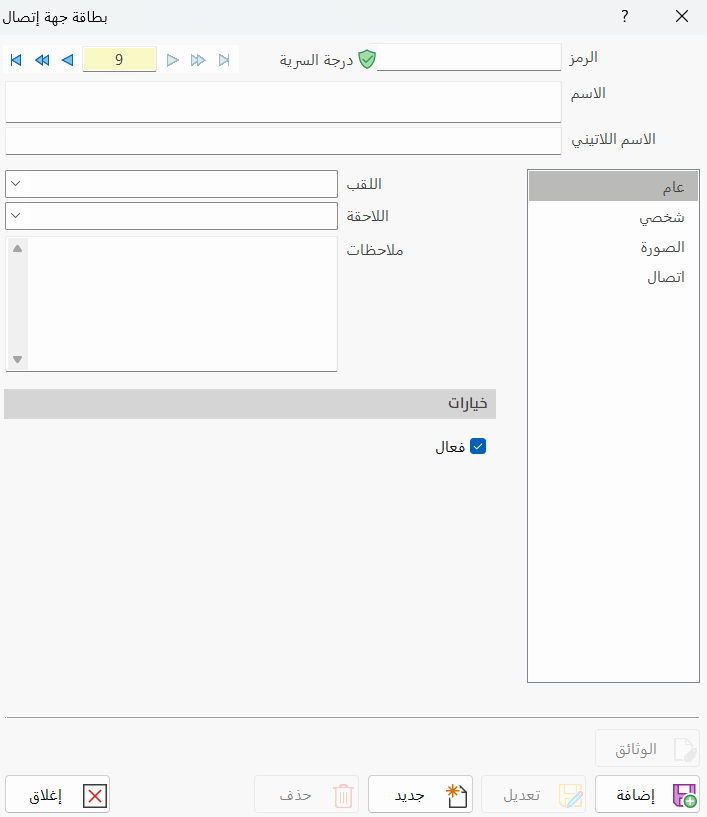Viewport: 707px width, 817px height.
Task: Click the درجة السرية security level label
Action: click(316, 60)
